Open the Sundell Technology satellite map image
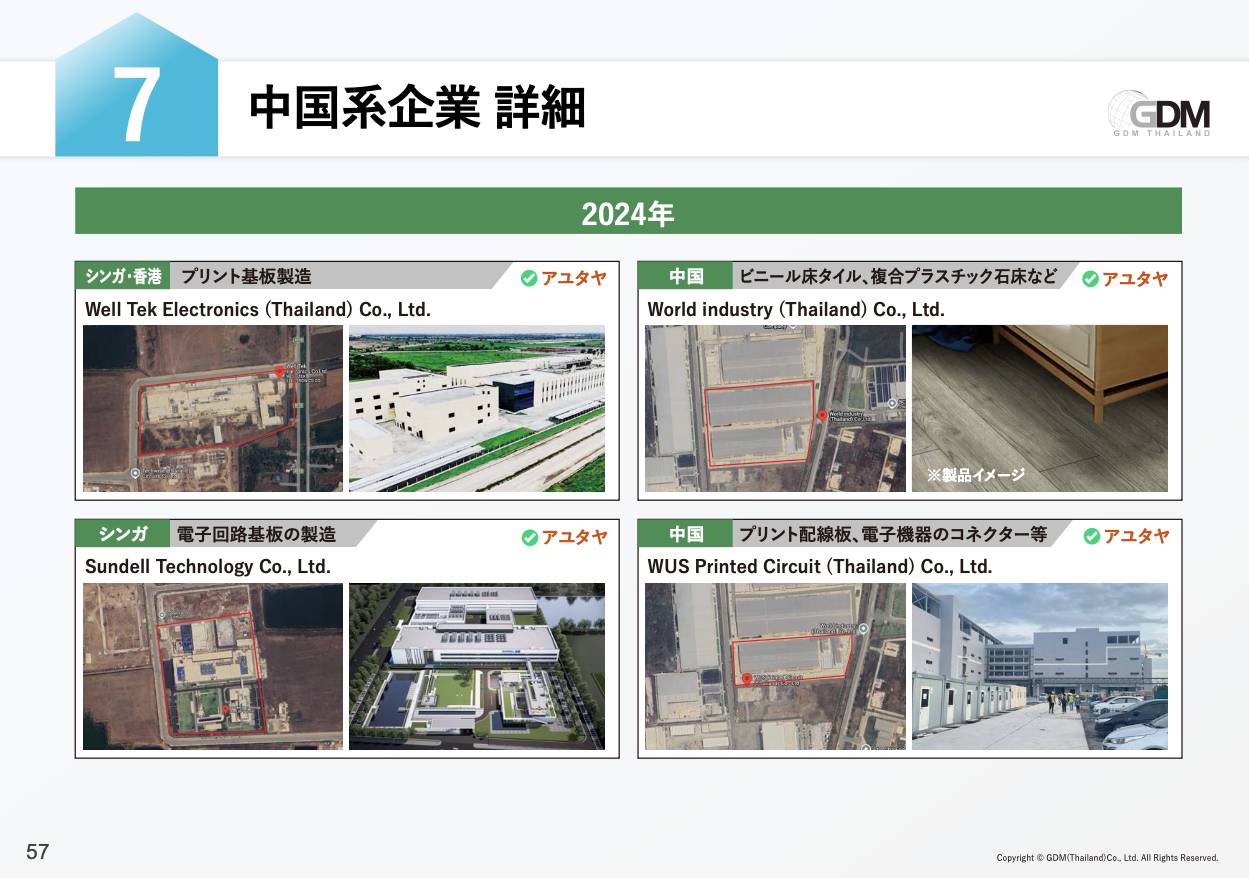This screenshot has width=1249, height=878. click(213, 667)
